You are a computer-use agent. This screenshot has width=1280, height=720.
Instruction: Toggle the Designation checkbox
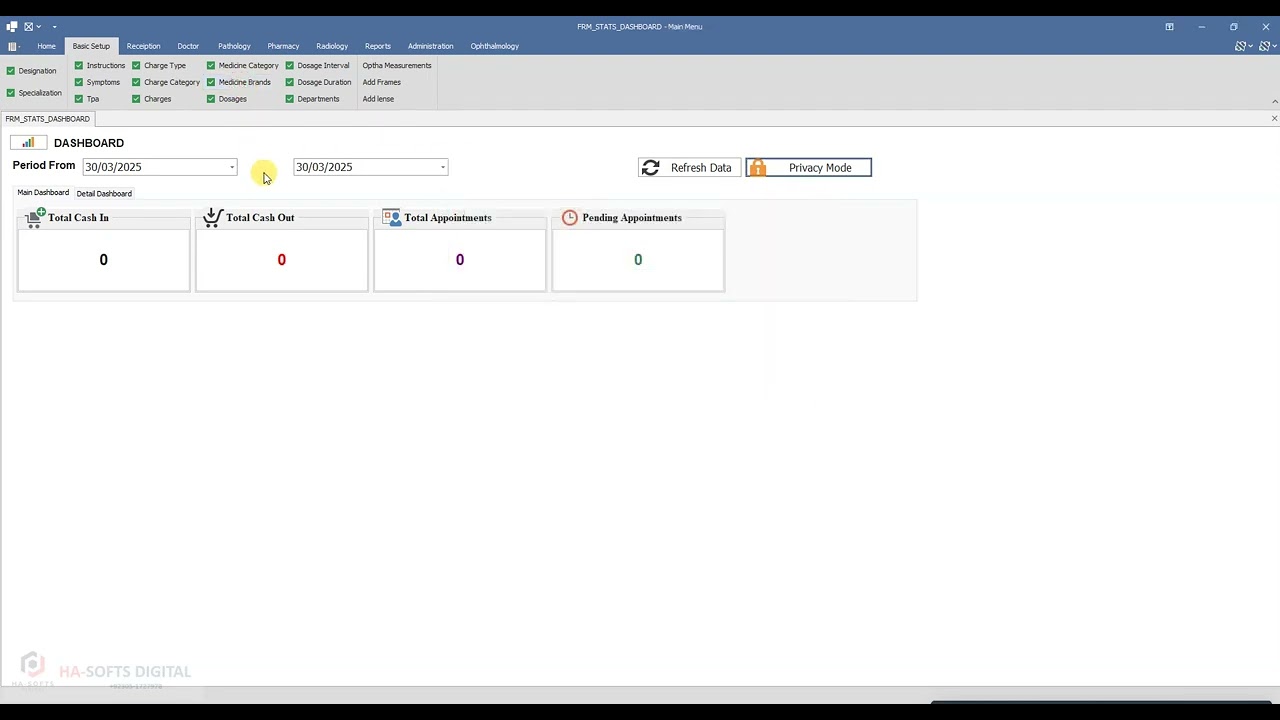click(11, 71)
